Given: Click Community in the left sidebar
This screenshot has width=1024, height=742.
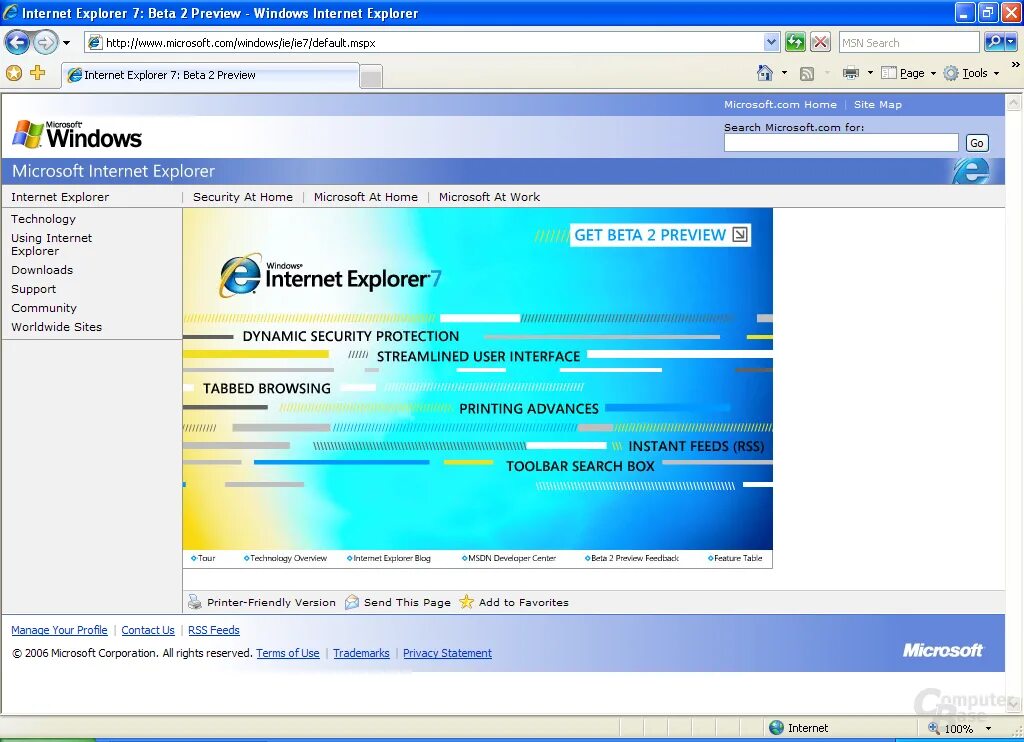Looking at the screenshot, I should pos(44,308).
